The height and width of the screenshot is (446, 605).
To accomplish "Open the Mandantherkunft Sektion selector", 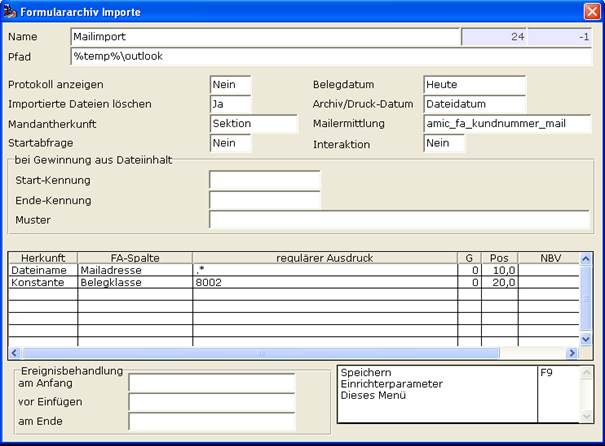I will click(x=254, y=124).
